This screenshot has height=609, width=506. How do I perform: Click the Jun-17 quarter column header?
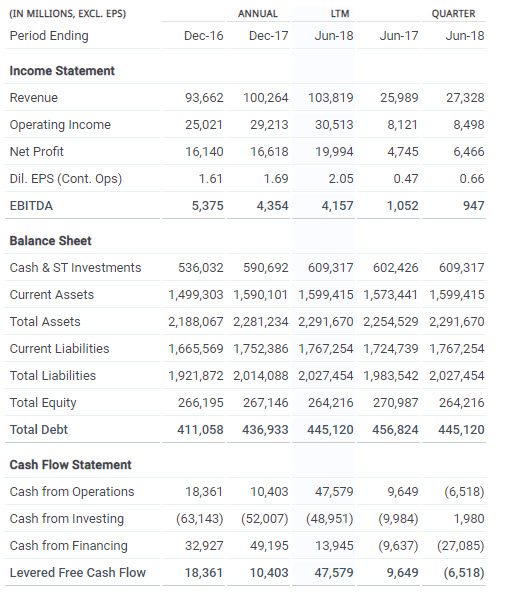[x=399, y=36]
